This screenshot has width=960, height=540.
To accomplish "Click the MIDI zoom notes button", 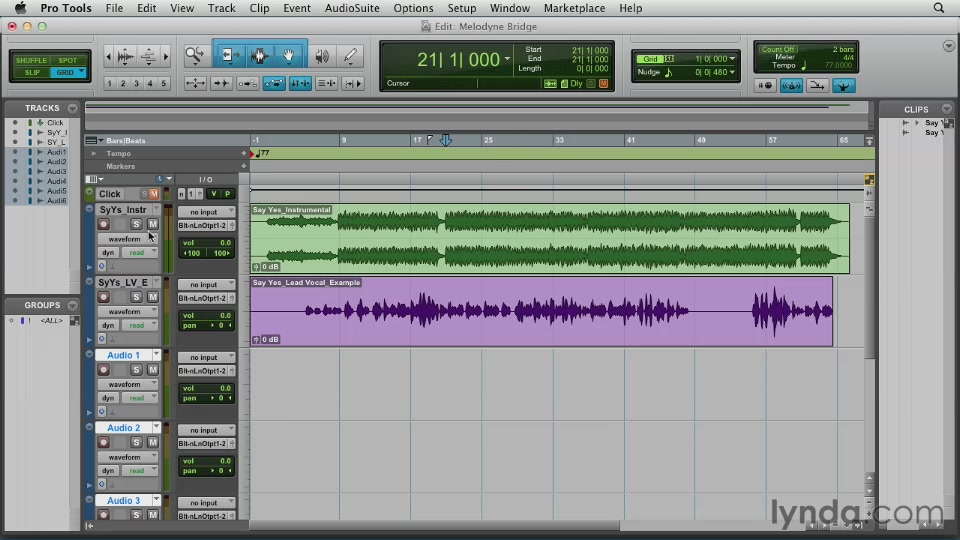I will point(148,56).
